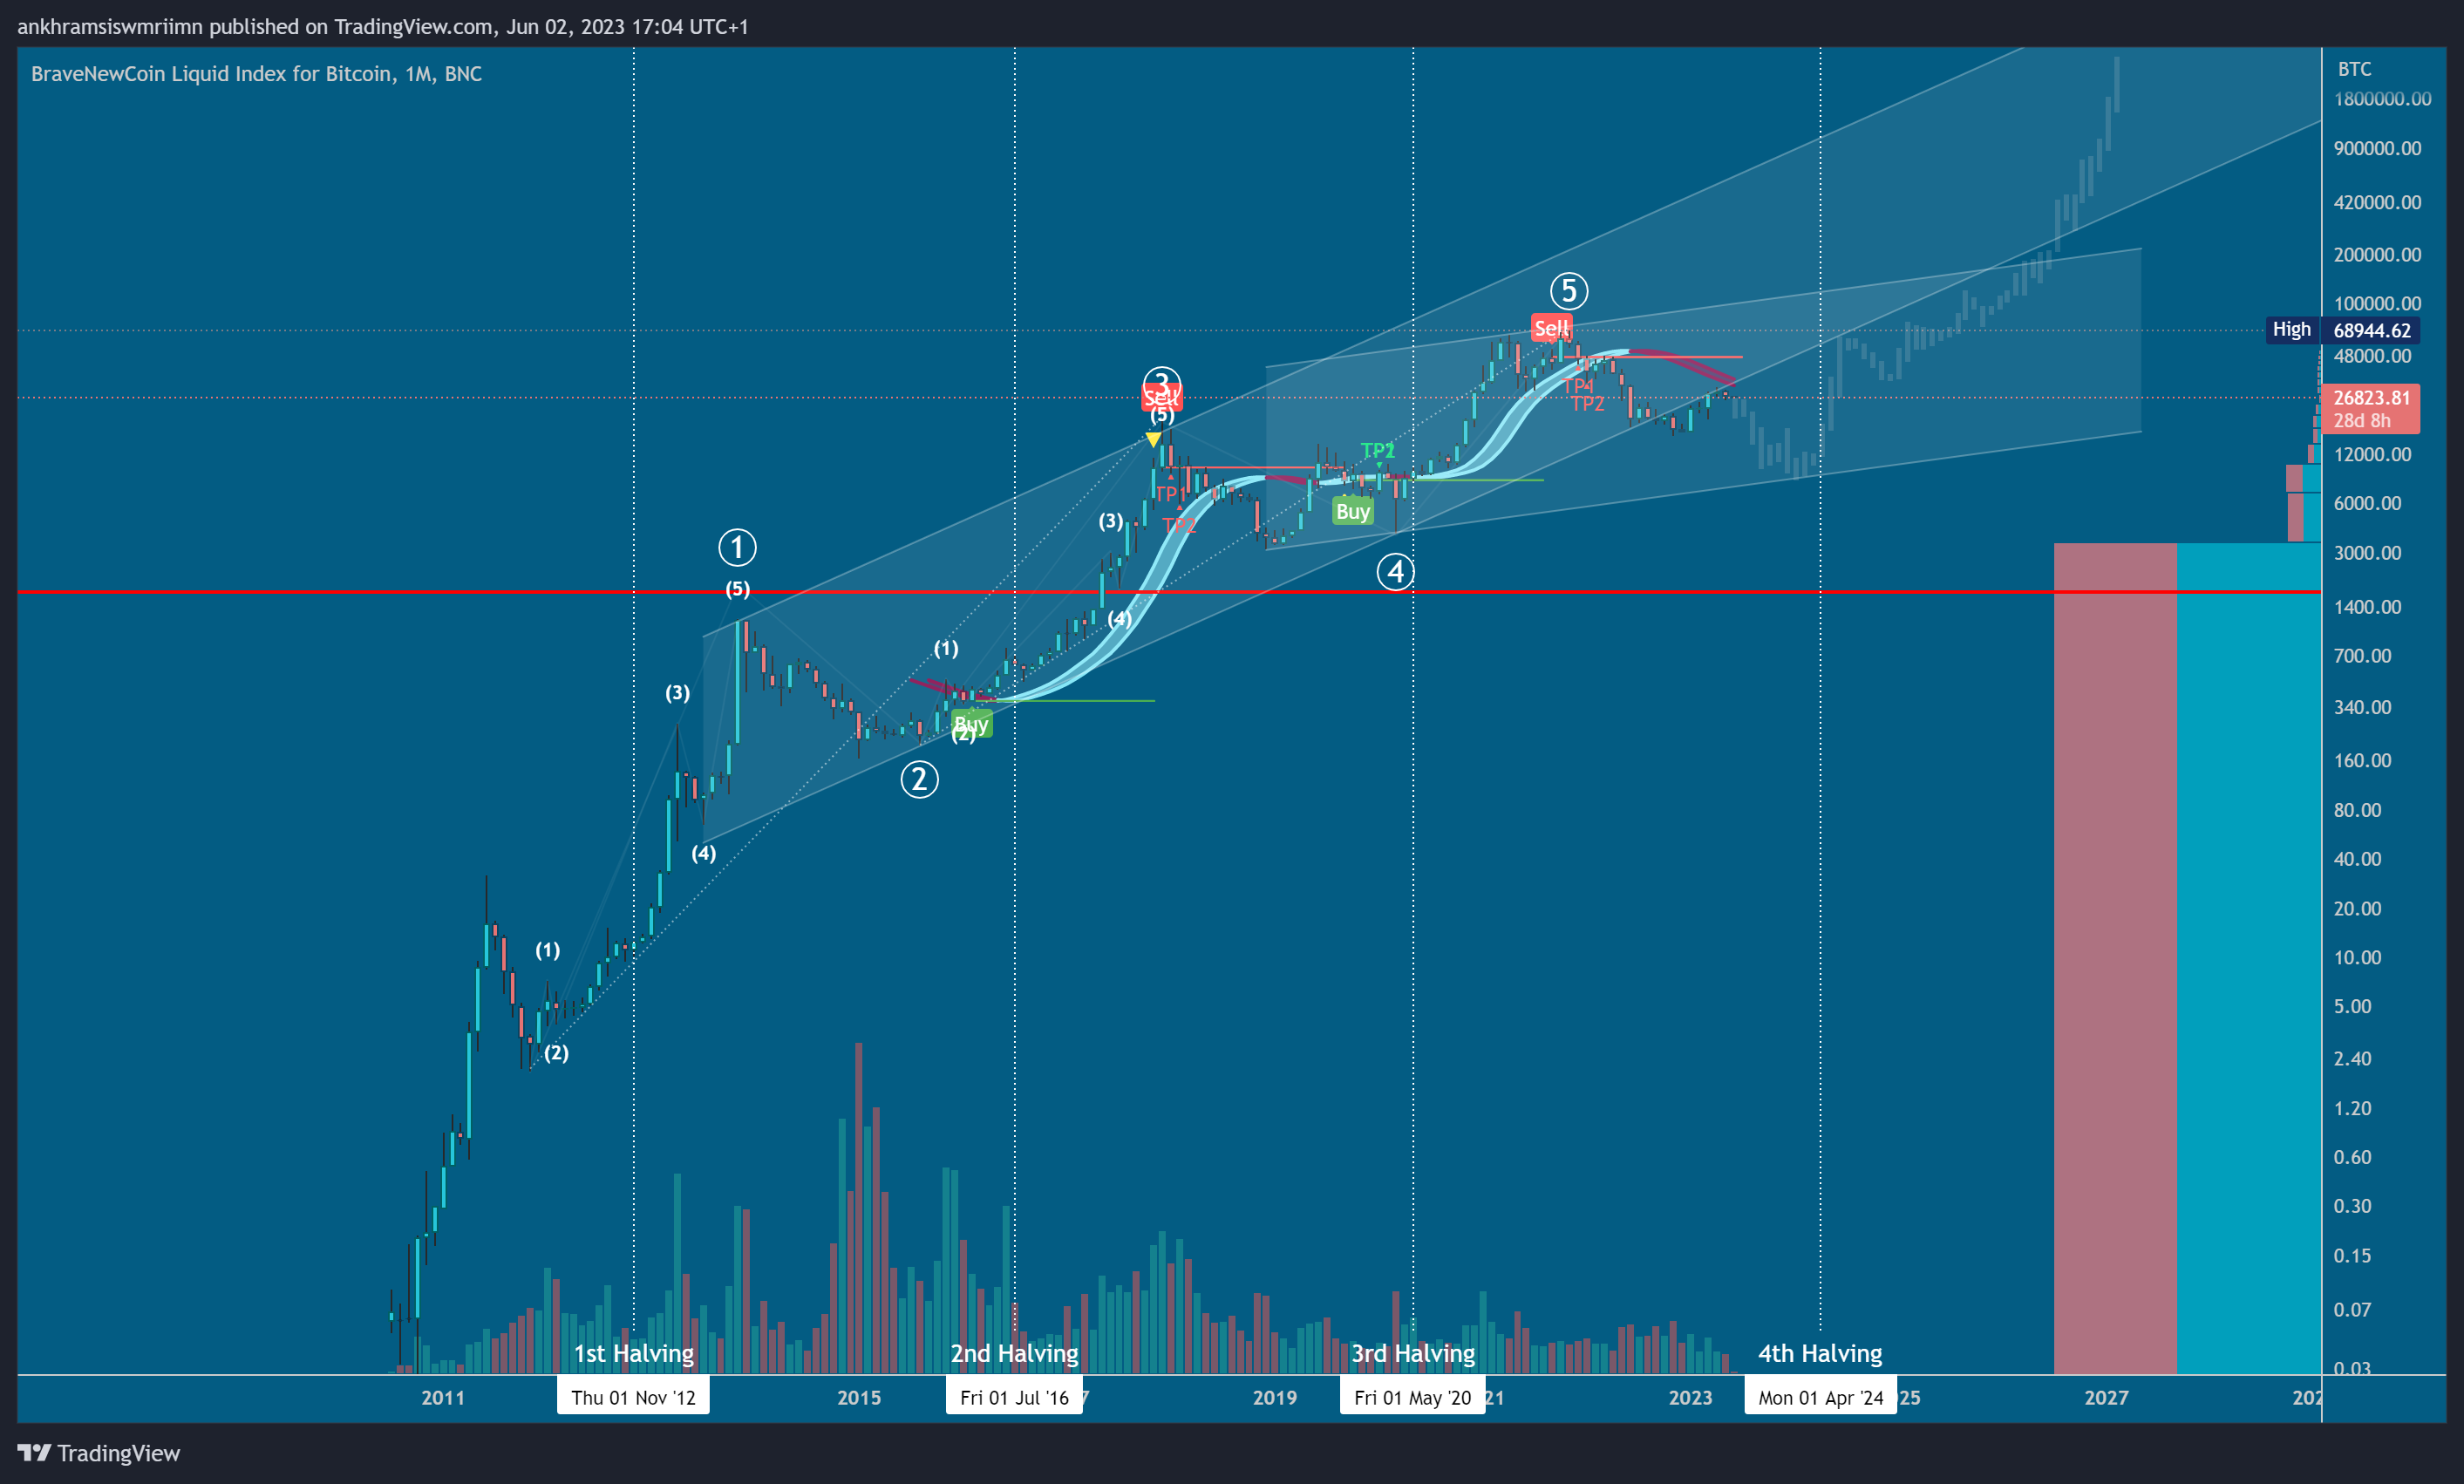Click the 1800000.00 price axis label
Image resolution: width=2464 pixels, height=1484 pixels.
(2382, 99)
